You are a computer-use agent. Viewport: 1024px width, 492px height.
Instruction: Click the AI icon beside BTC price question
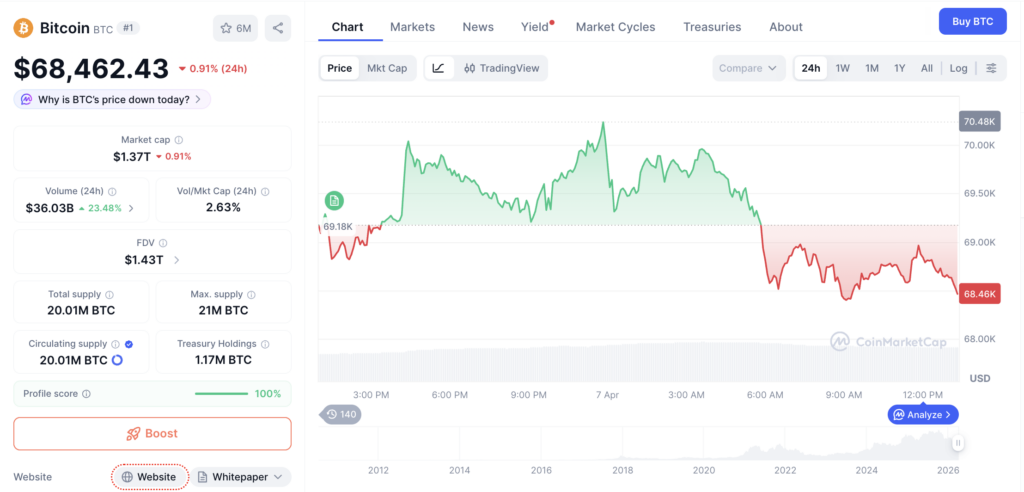click(26, 99)
